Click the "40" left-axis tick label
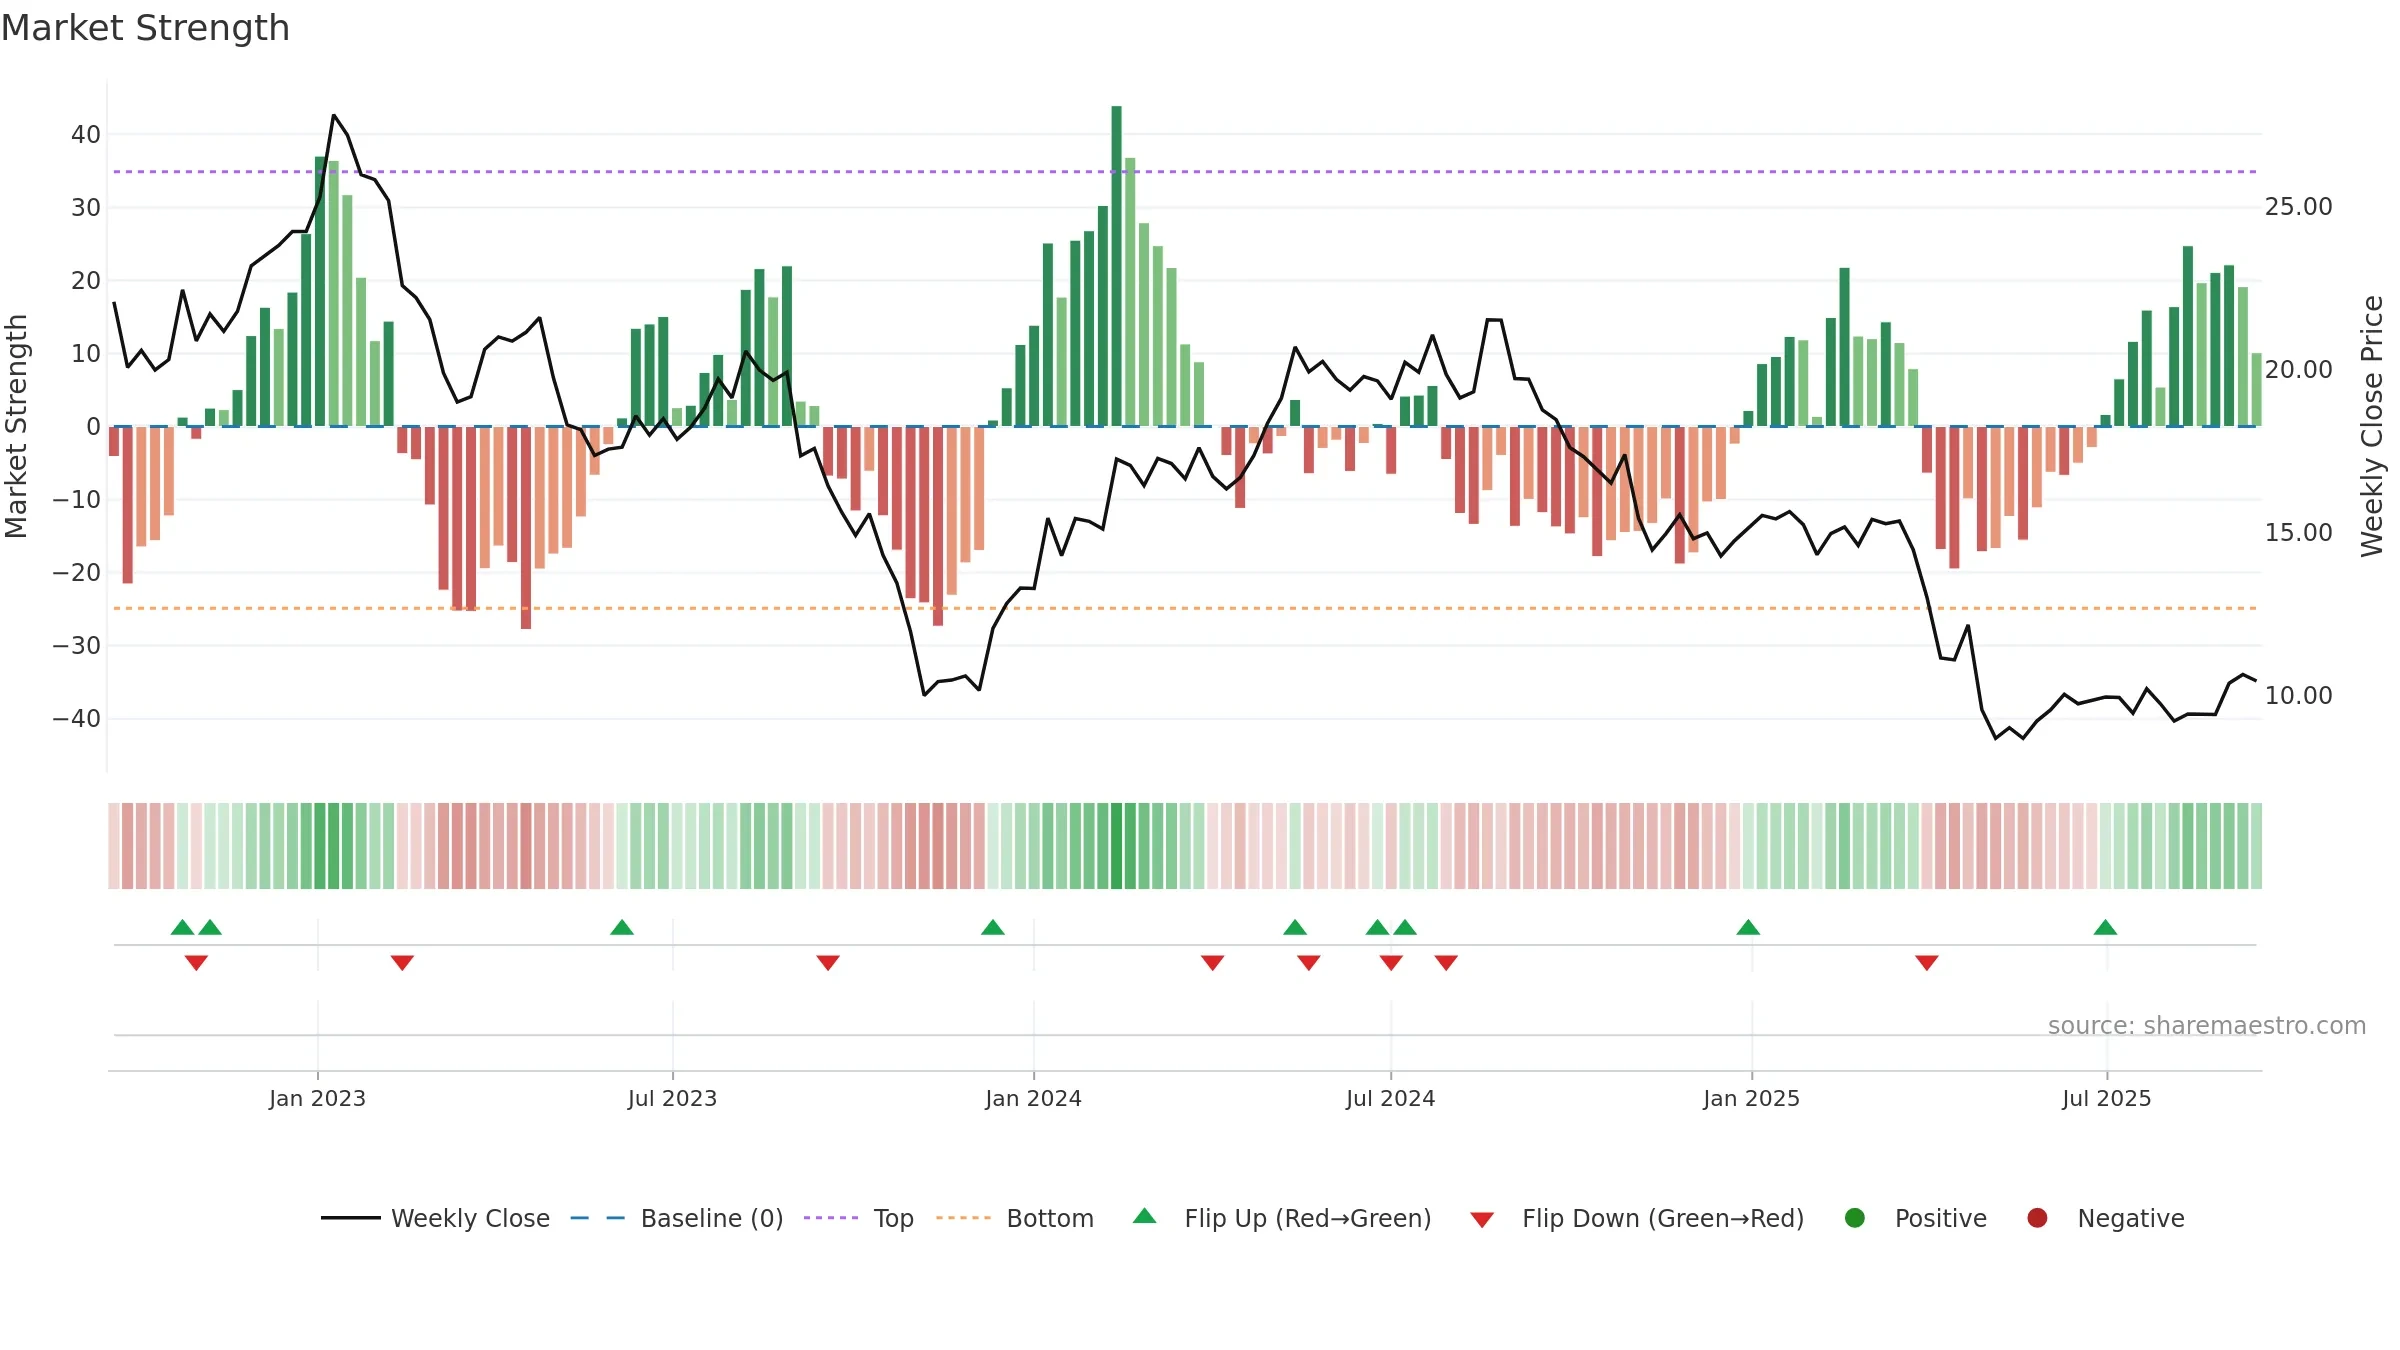This screenshot has height=1350, width=2400. 86,135
